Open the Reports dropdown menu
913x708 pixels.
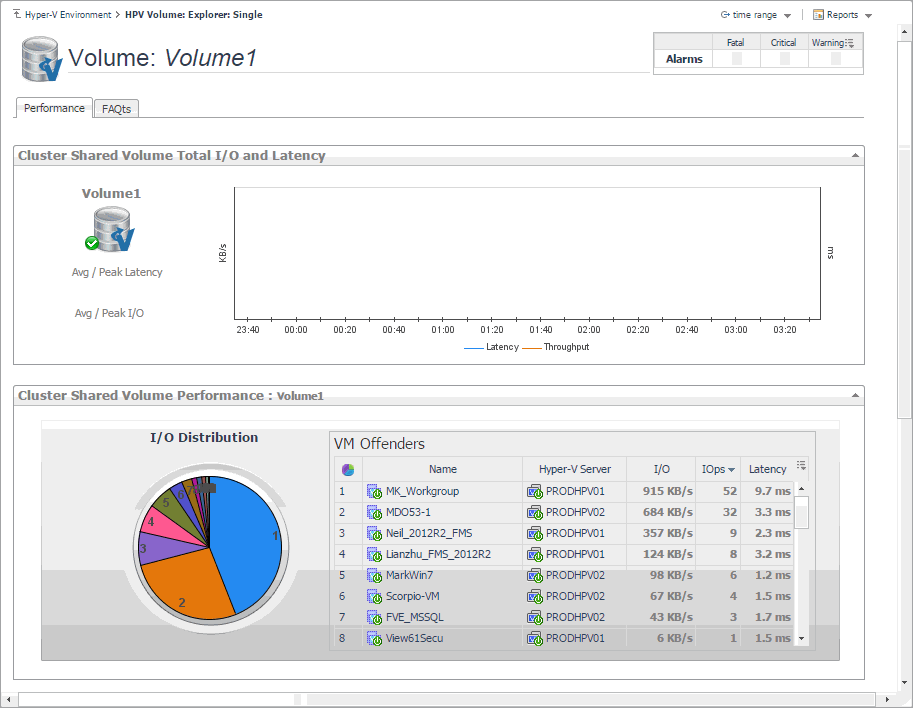[x=842, y=15]
